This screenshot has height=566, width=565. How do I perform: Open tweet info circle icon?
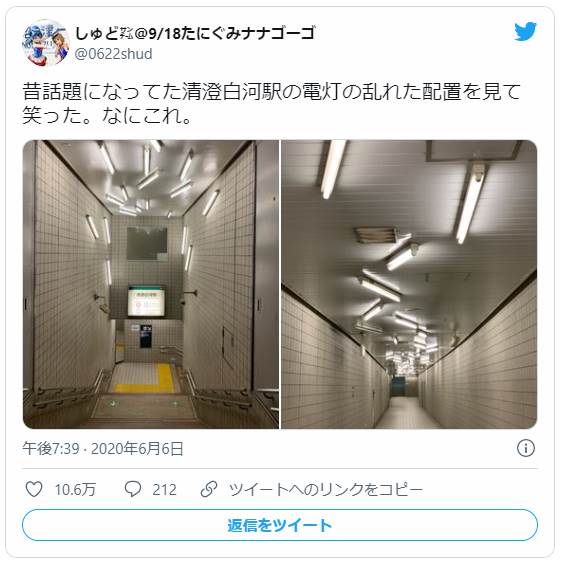(x=525, y=448)
